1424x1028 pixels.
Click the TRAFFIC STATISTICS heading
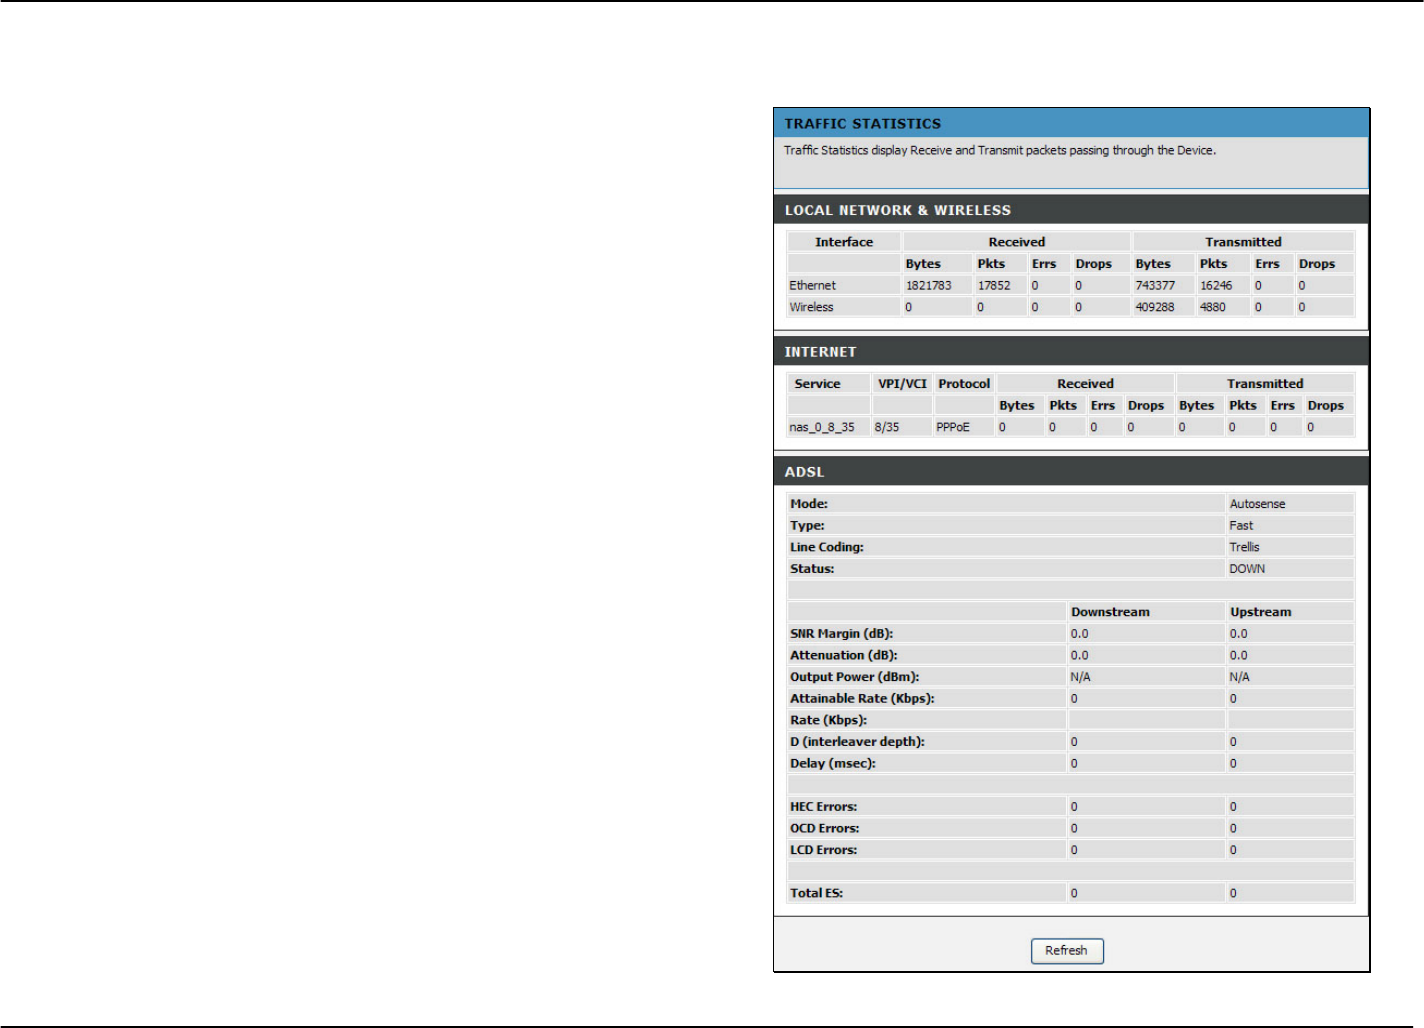point(862,124)
